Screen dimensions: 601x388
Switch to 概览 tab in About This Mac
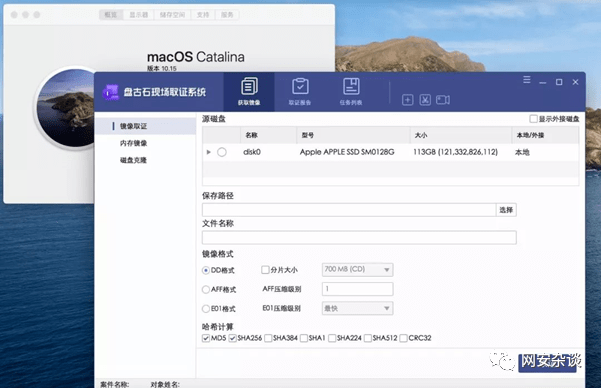(111, 15)
